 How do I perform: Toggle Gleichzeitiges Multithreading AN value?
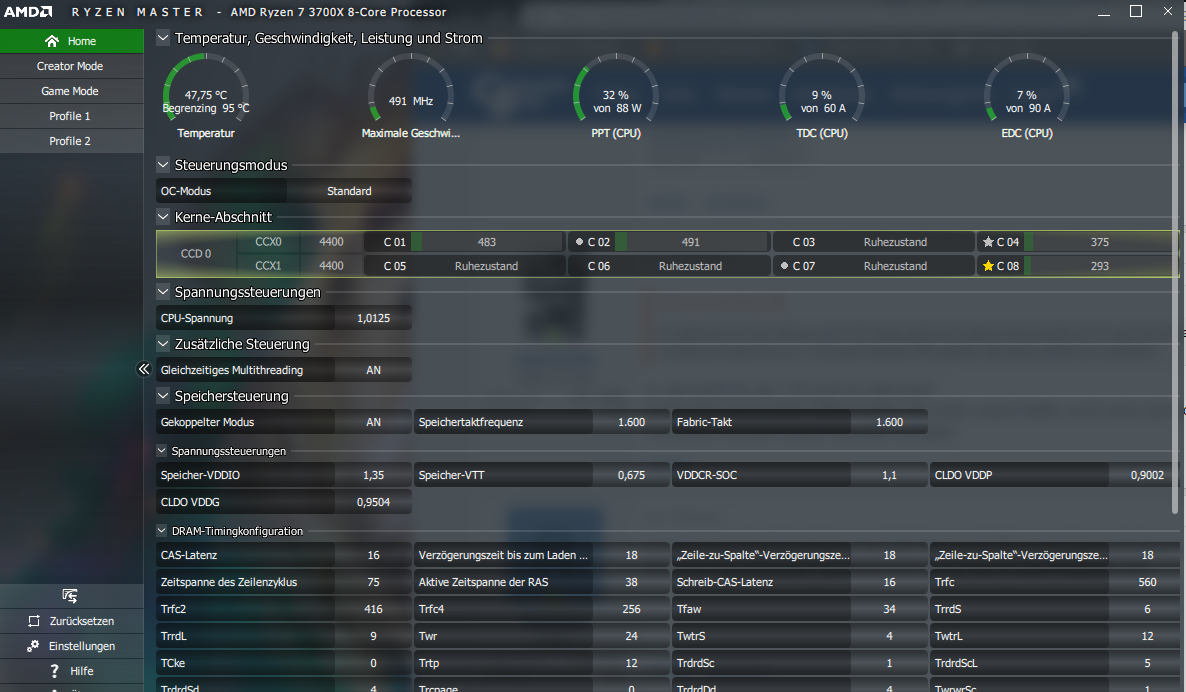tap(374, 370)
